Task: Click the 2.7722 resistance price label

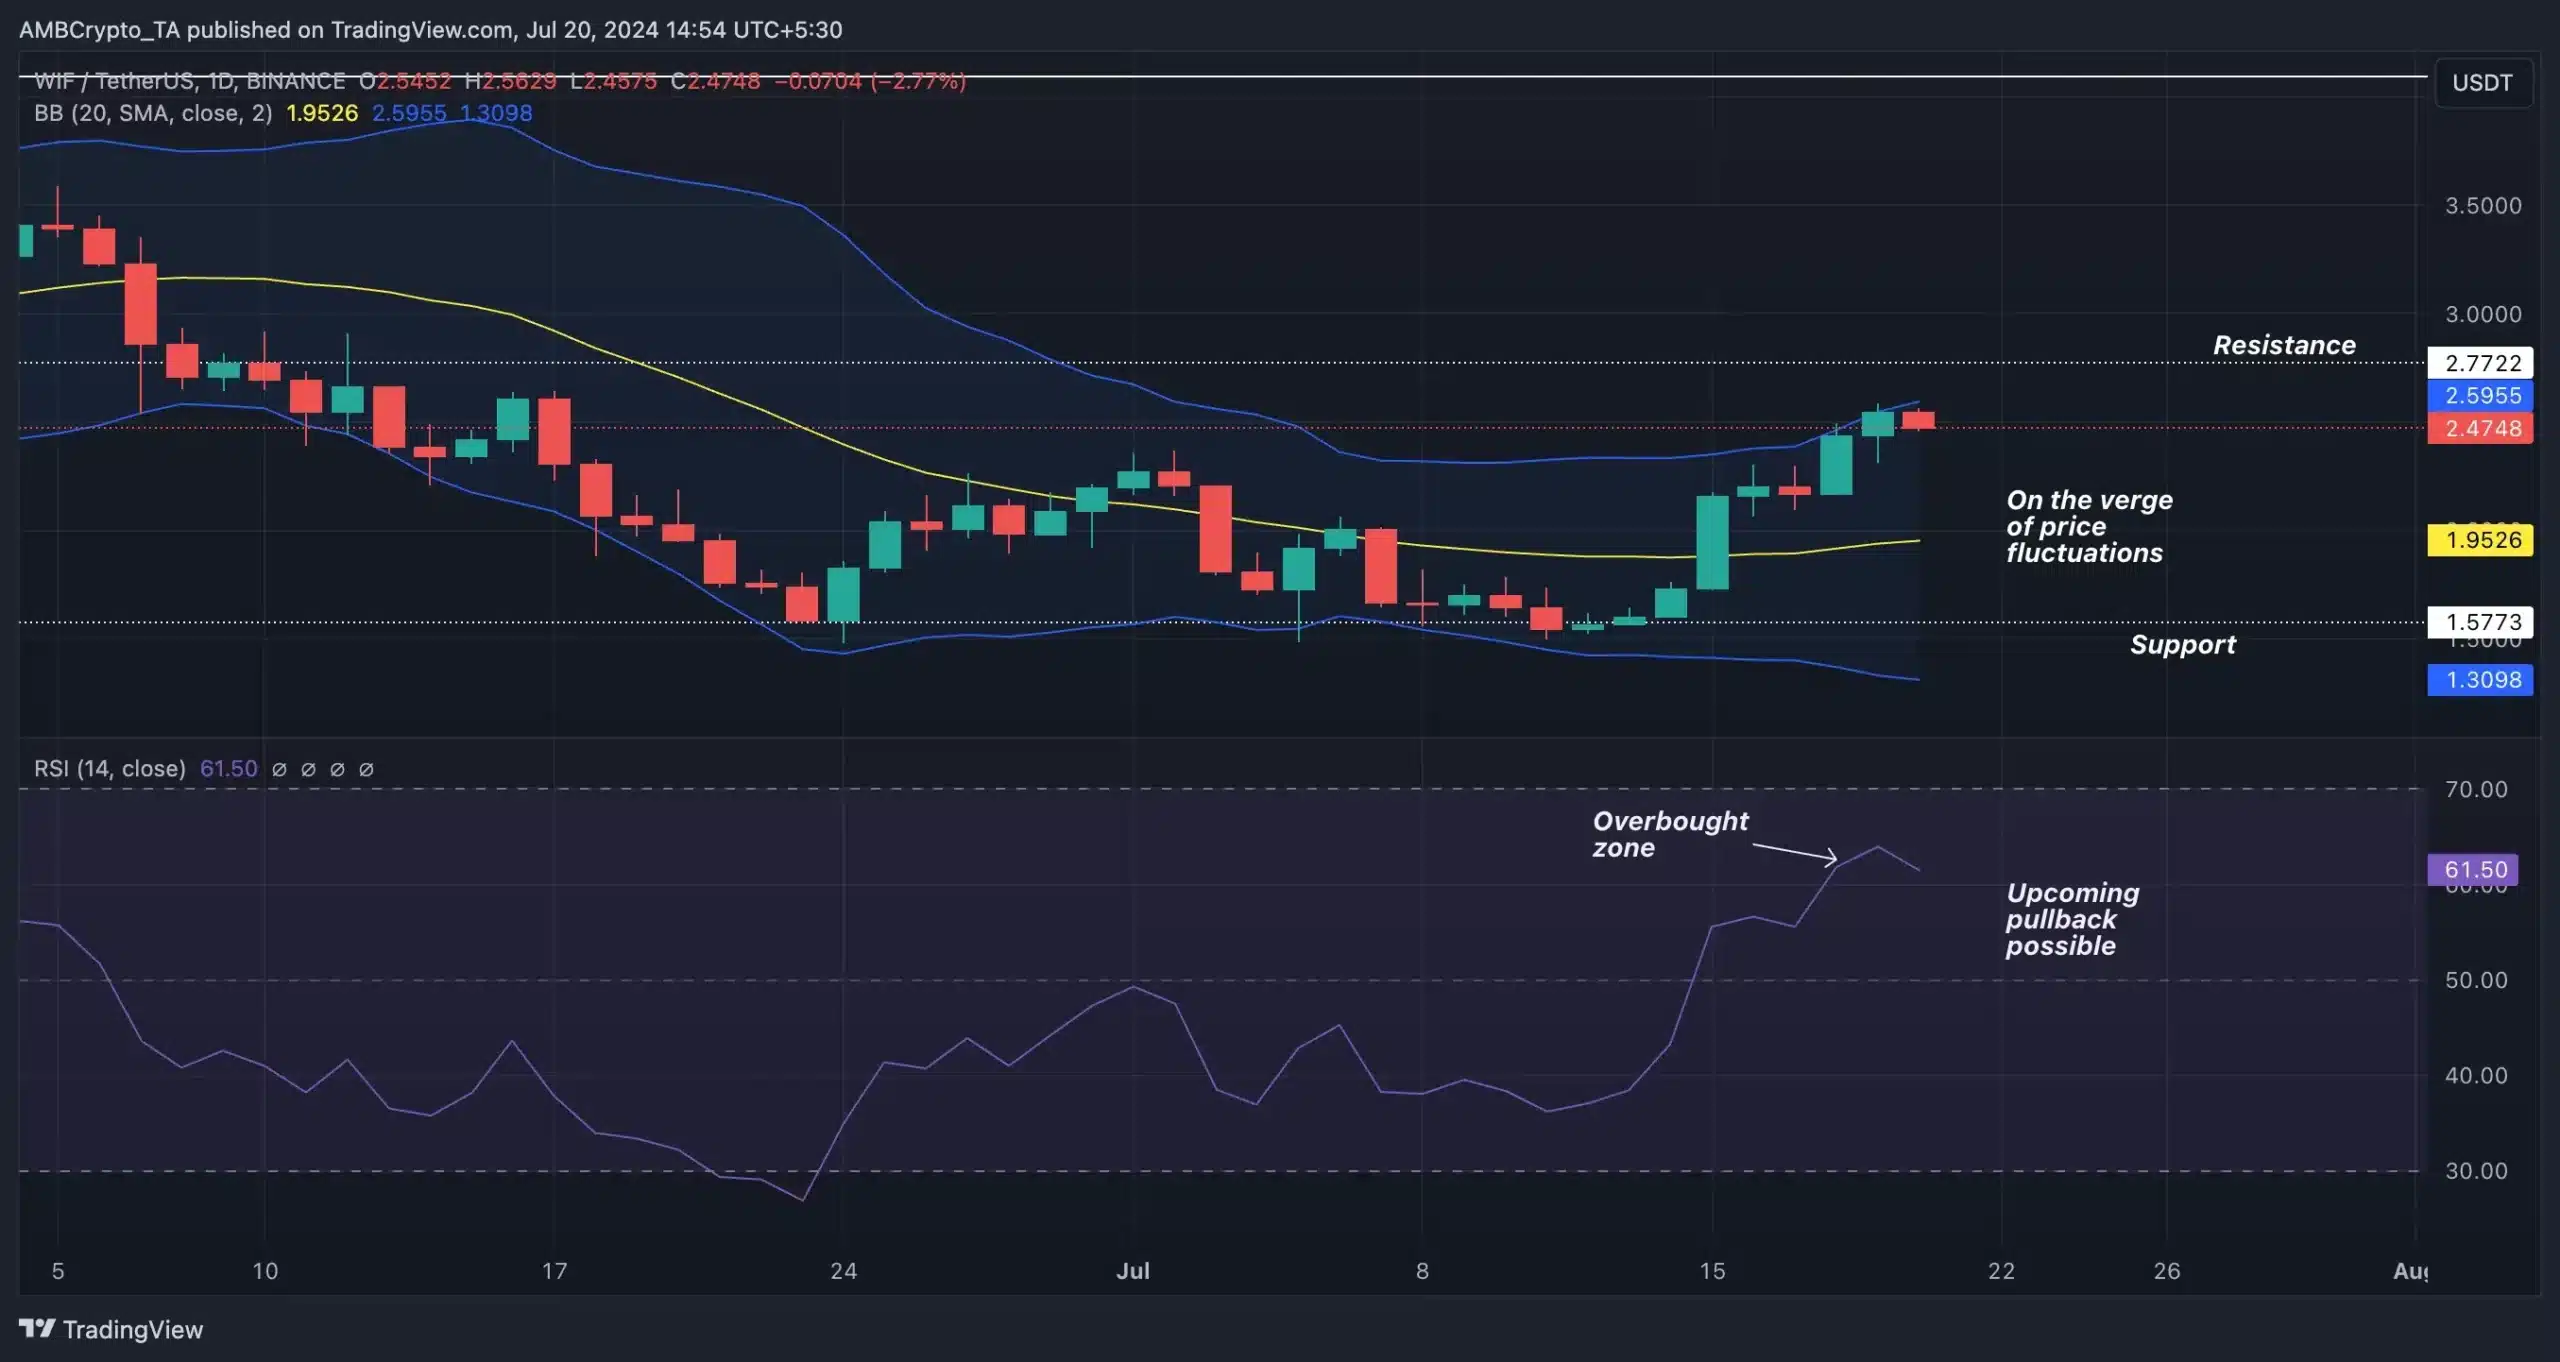Action: pyautogui.click(x=2480, y=362)
